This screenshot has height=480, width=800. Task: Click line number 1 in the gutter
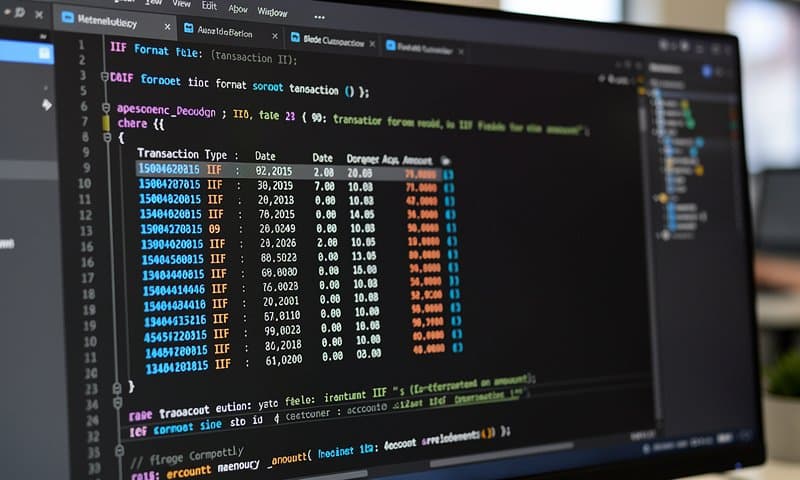(x=86, y=45)
